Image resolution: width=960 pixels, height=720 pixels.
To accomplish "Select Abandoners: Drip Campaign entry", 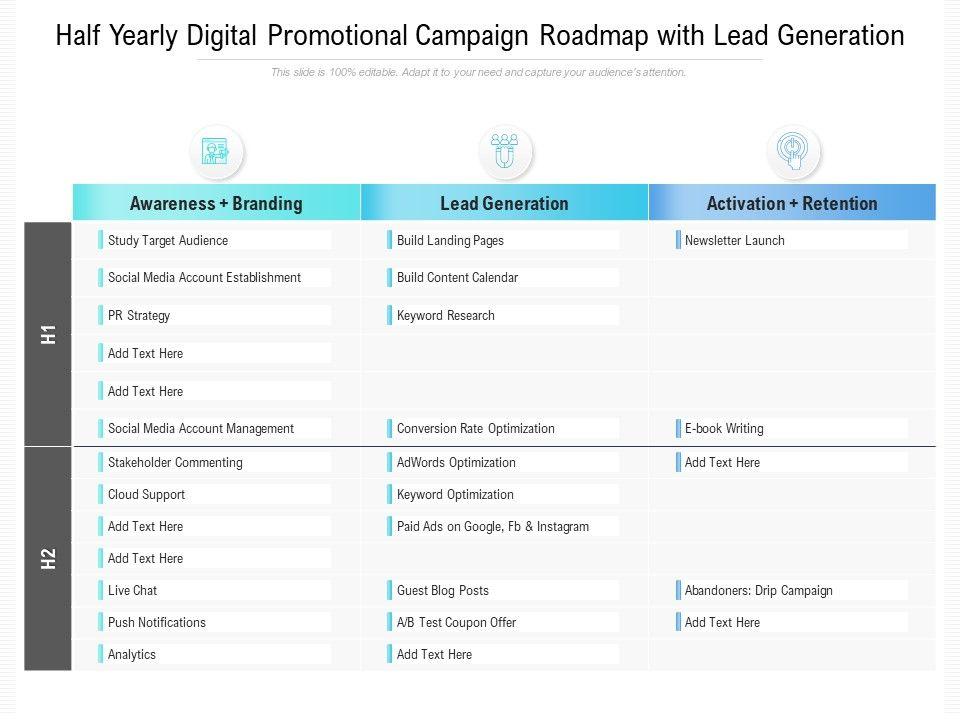I will tap(759, 590).
